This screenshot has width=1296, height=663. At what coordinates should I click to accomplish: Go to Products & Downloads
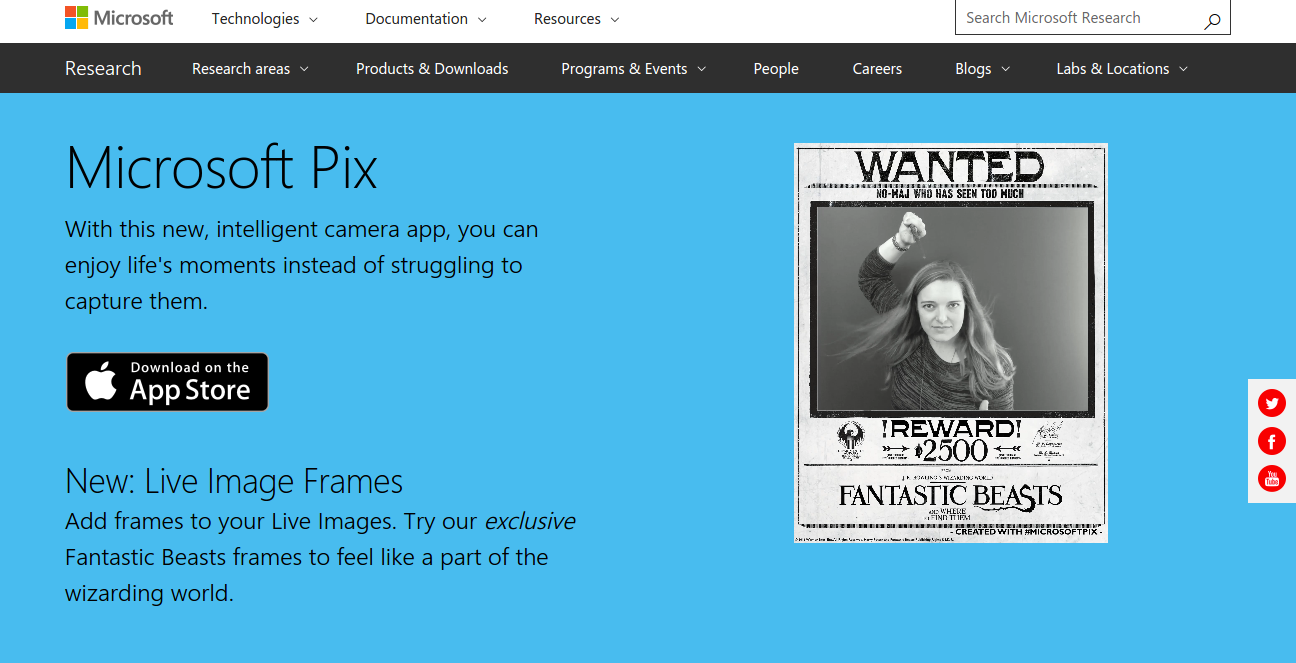tap(432, 69)
